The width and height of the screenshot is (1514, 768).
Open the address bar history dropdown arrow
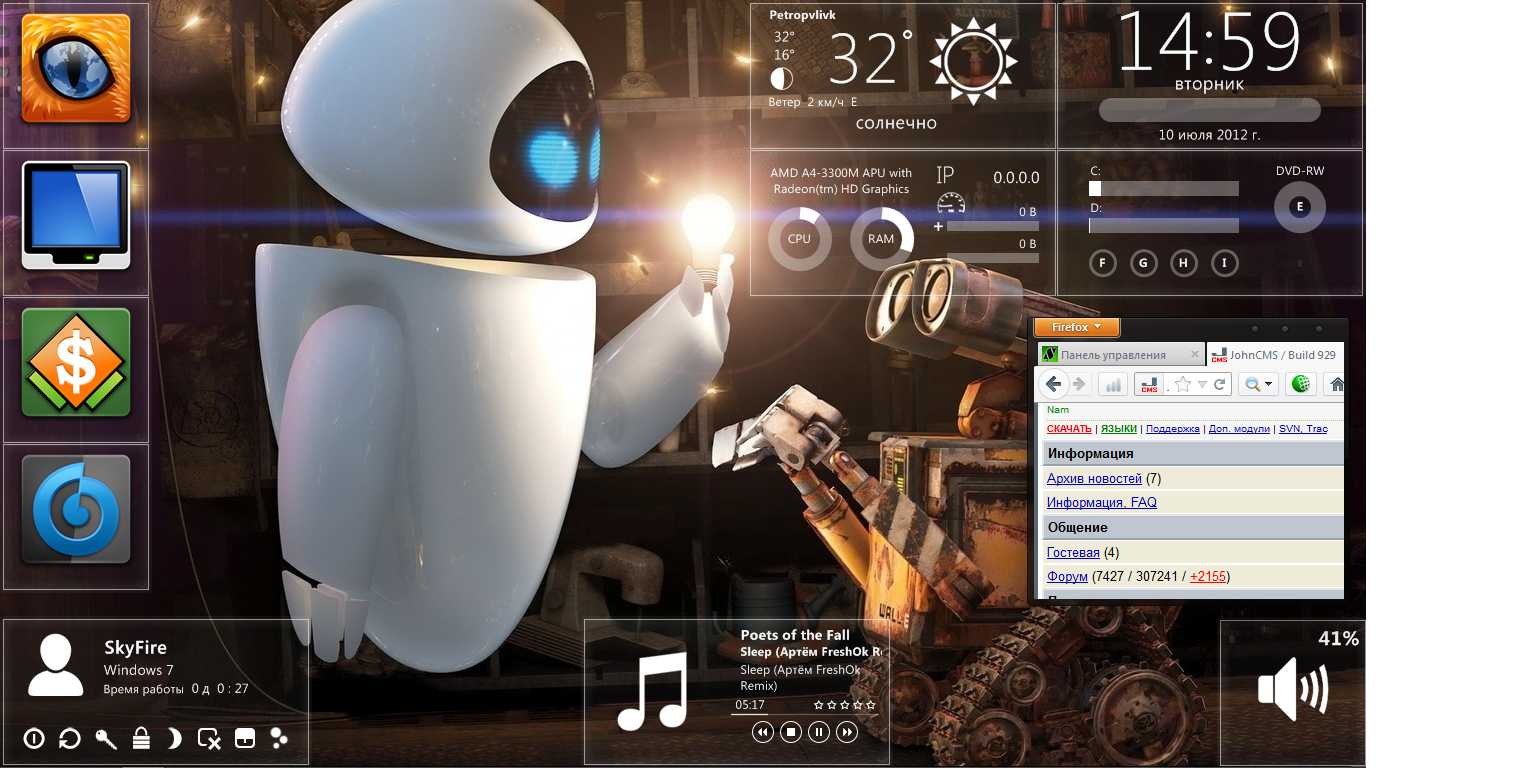pyautogui.click(x=1203, y=384)
